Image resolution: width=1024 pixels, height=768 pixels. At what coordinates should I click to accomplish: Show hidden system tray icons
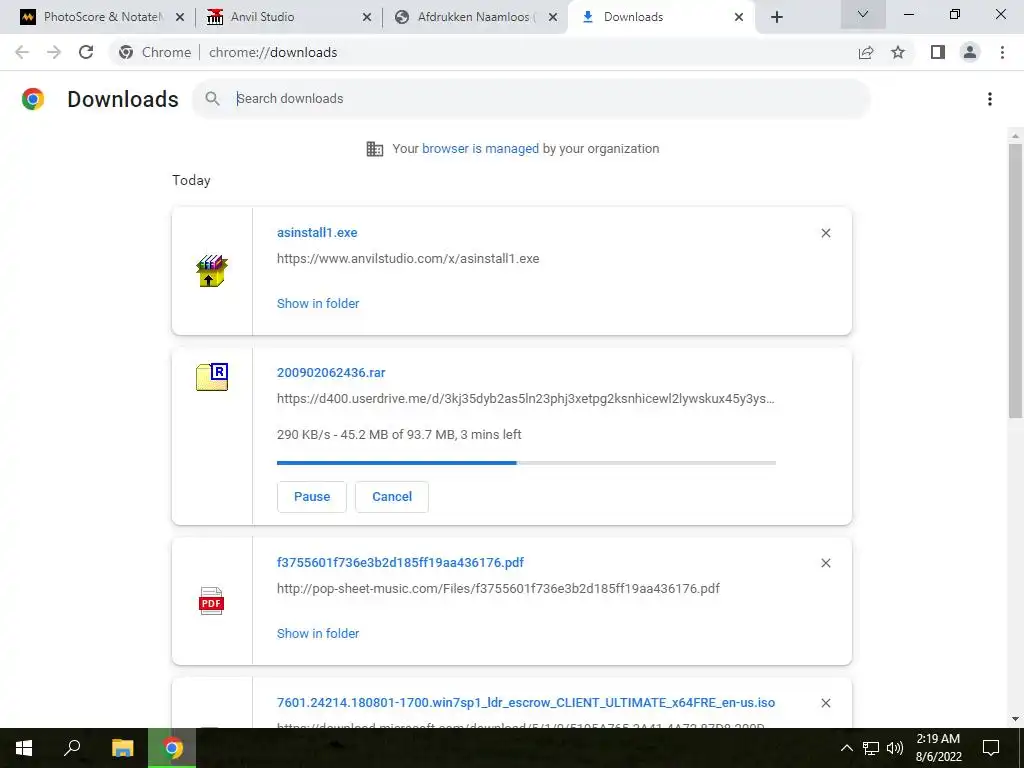coord(846,748)
